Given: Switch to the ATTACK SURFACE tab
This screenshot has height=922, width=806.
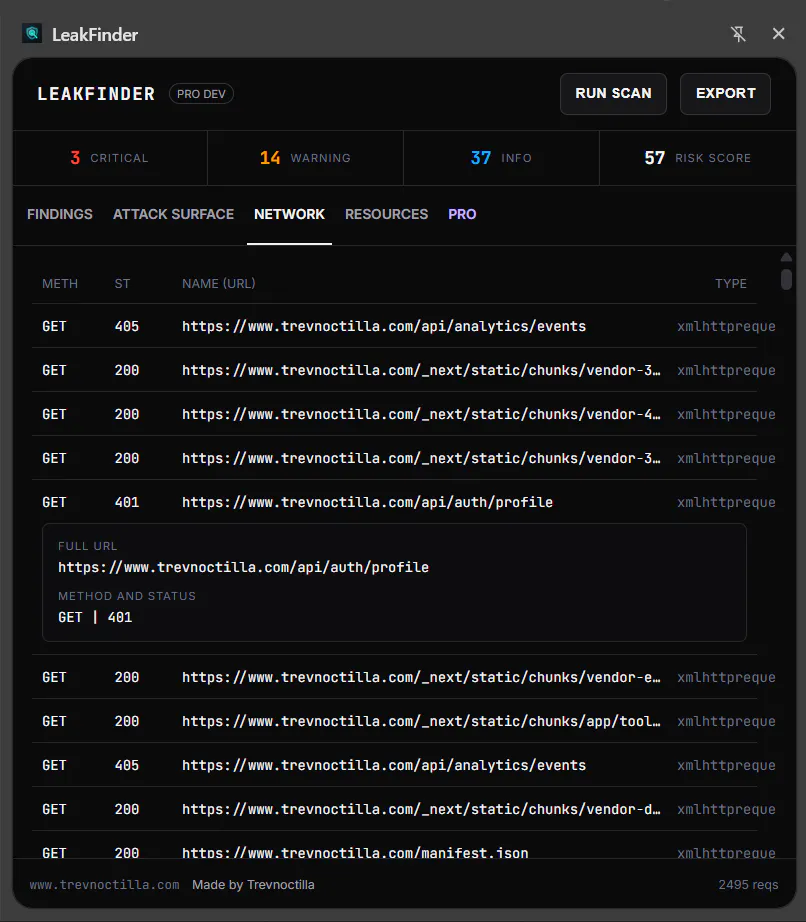Looking at the screenshot, I should pyautogui.click(x=173, y=214).
